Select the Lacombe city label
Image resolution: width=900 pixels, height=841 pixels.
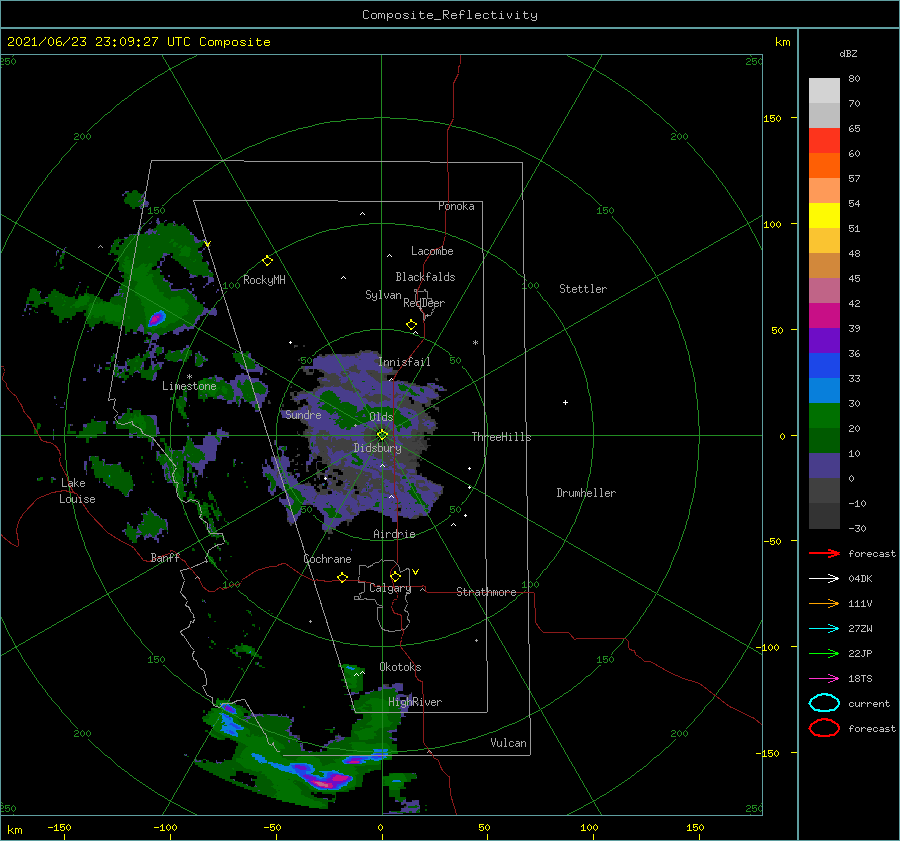[432, 251]
